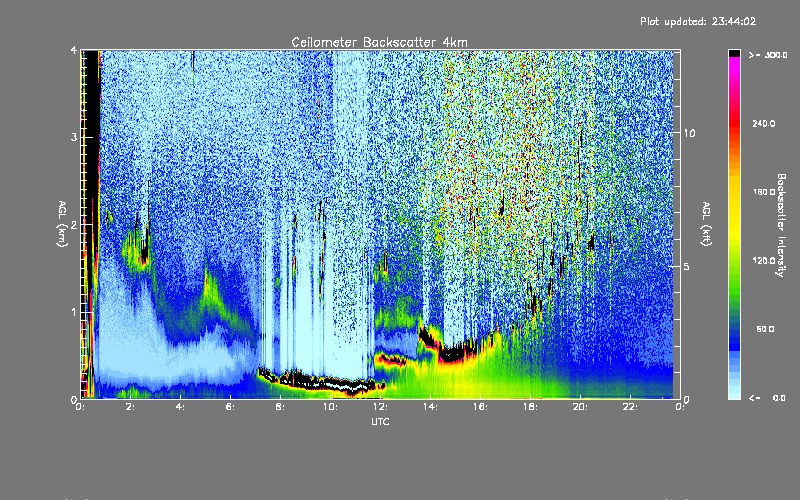Pick the red band in the colorbar

[x=734, y=122]
